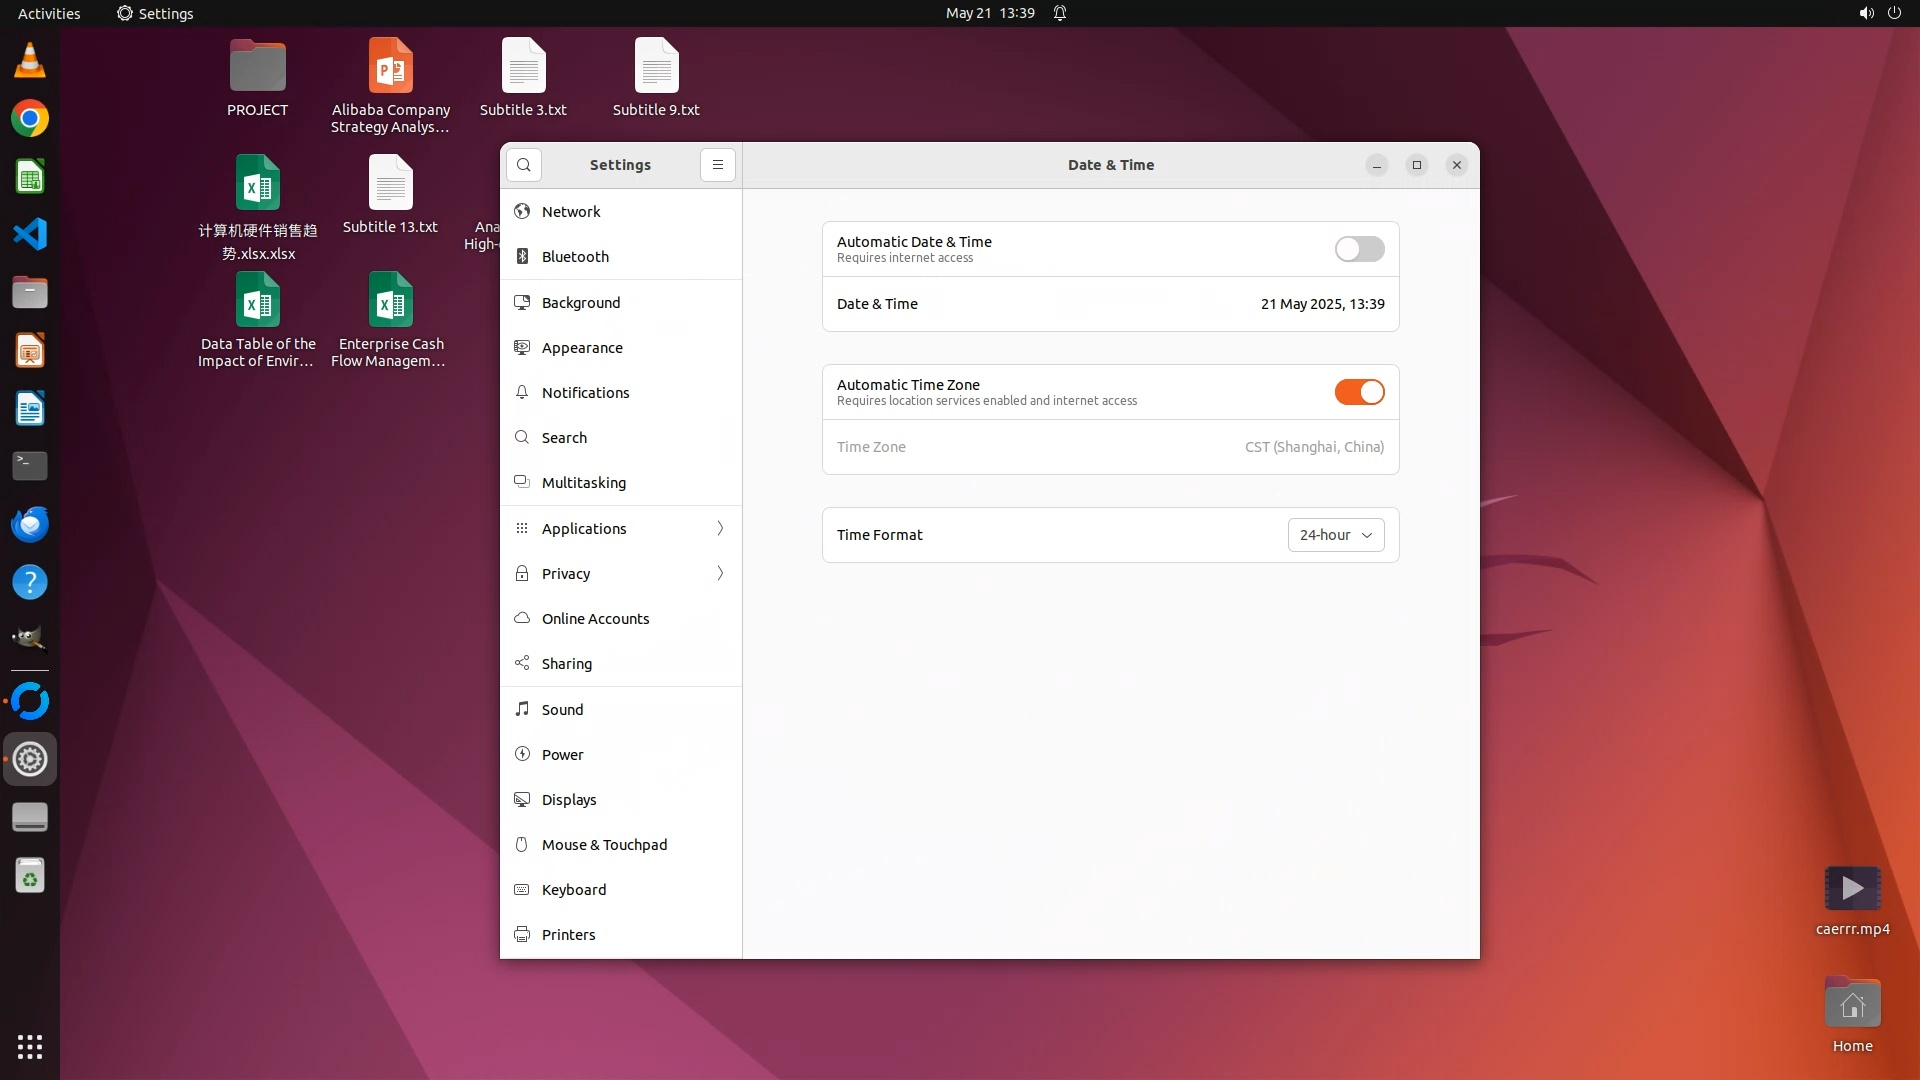Click the Settings search magnifier icon
Viewport: 1920px width, 1080px height.
click(524, 165)
